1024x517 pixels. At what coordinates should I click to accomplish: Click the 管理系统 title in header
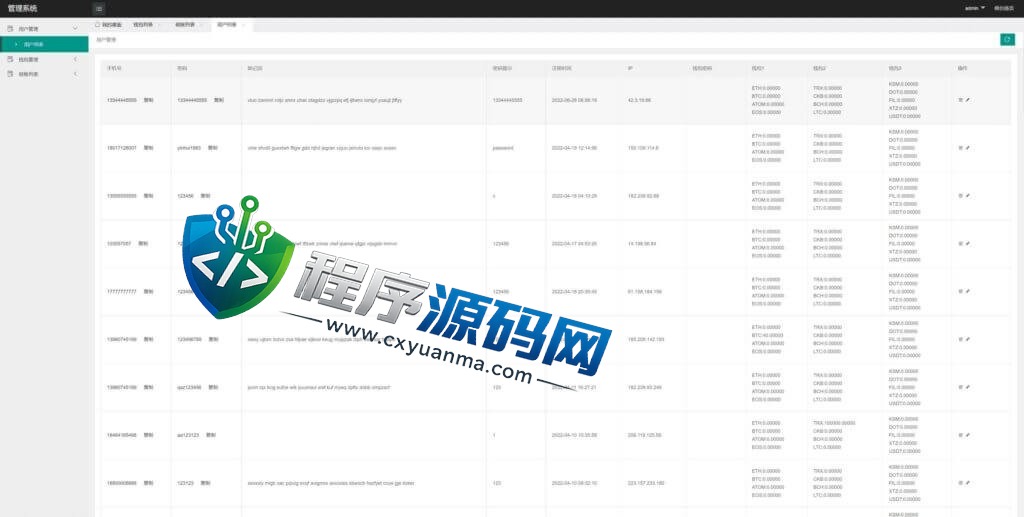22,8
